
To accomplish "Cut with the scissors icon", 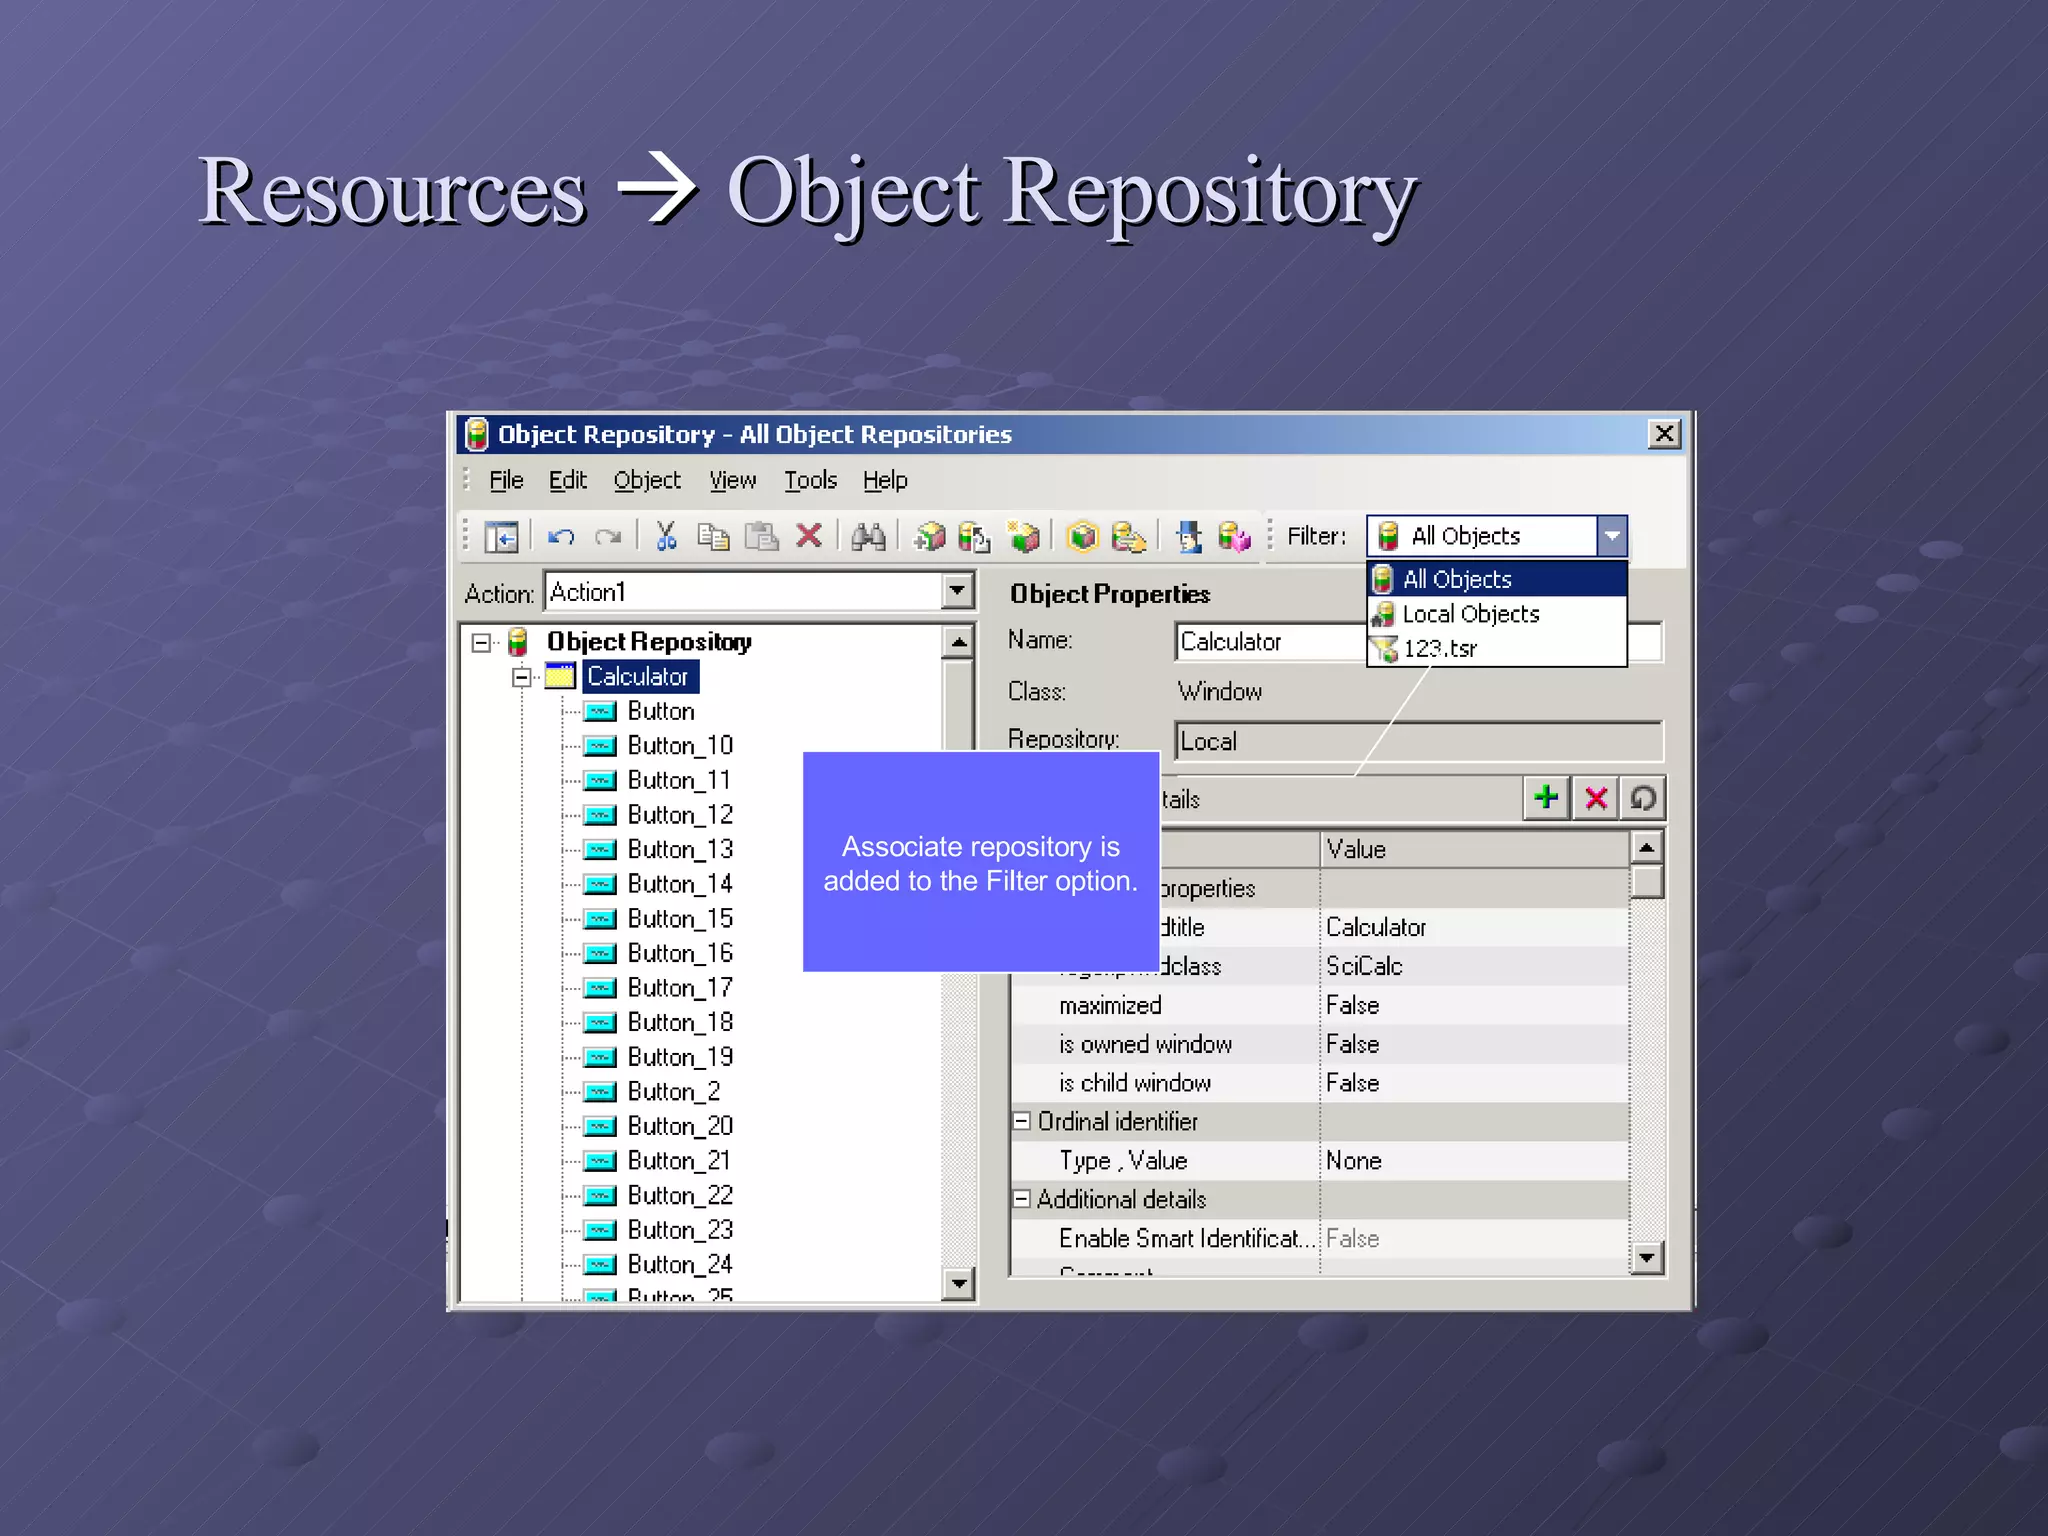I will pos(666,536).
